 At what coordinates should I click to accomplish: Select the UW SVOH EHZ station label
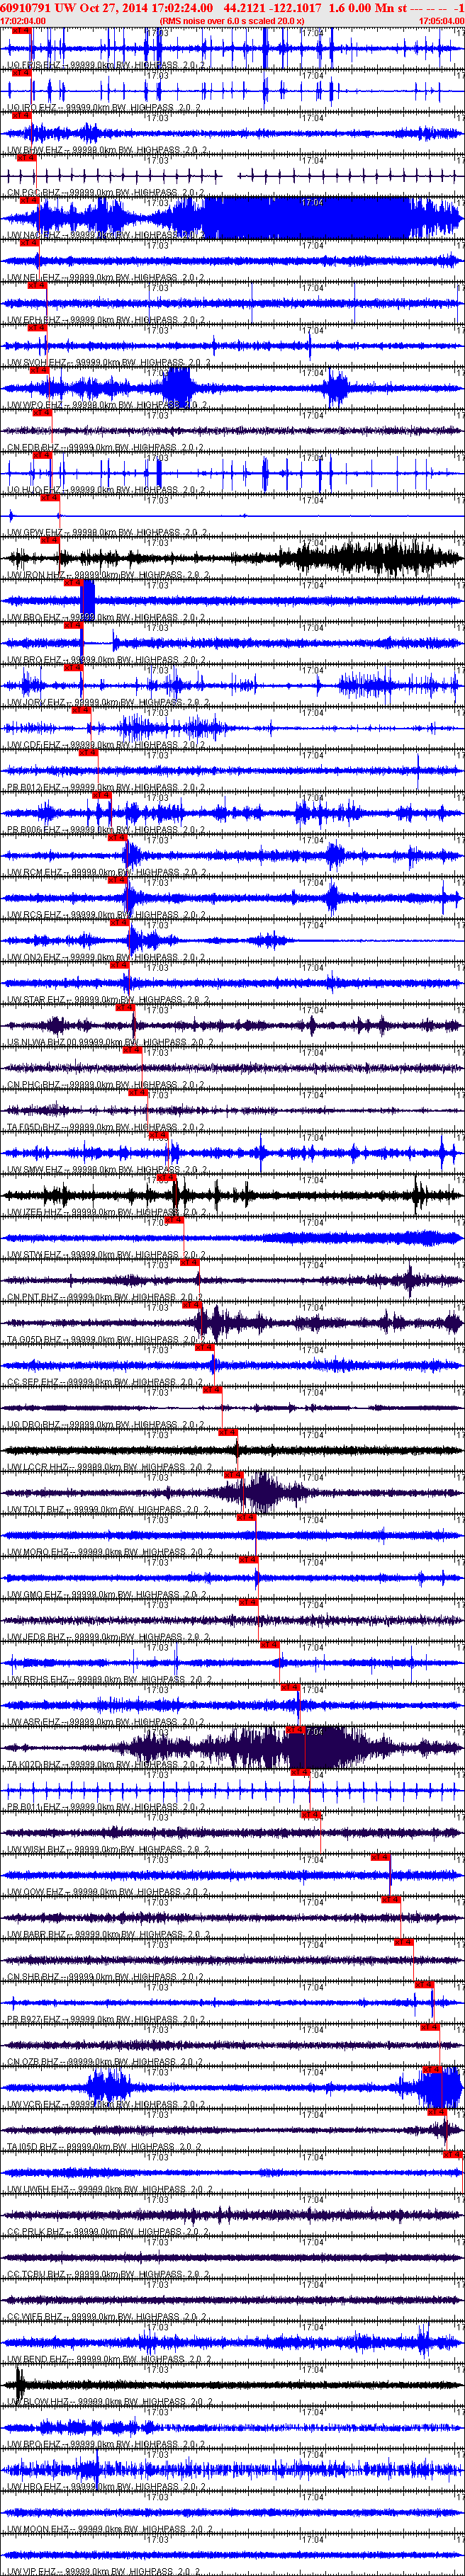pos(110,363)
